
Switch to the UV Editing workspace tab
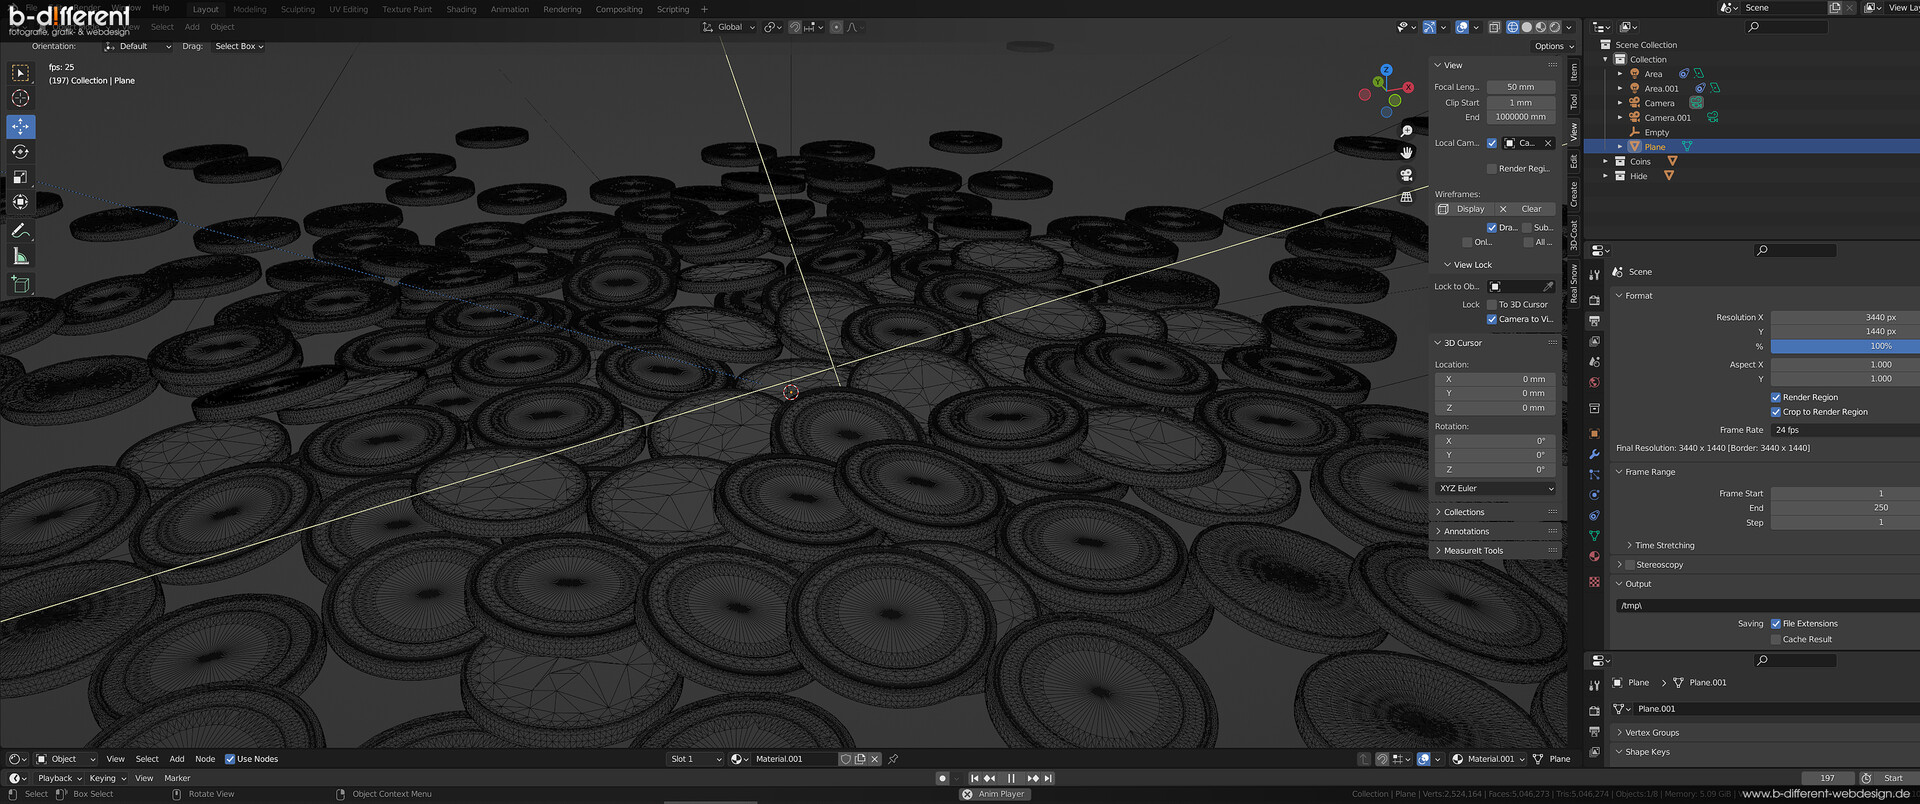pos(348,10)
